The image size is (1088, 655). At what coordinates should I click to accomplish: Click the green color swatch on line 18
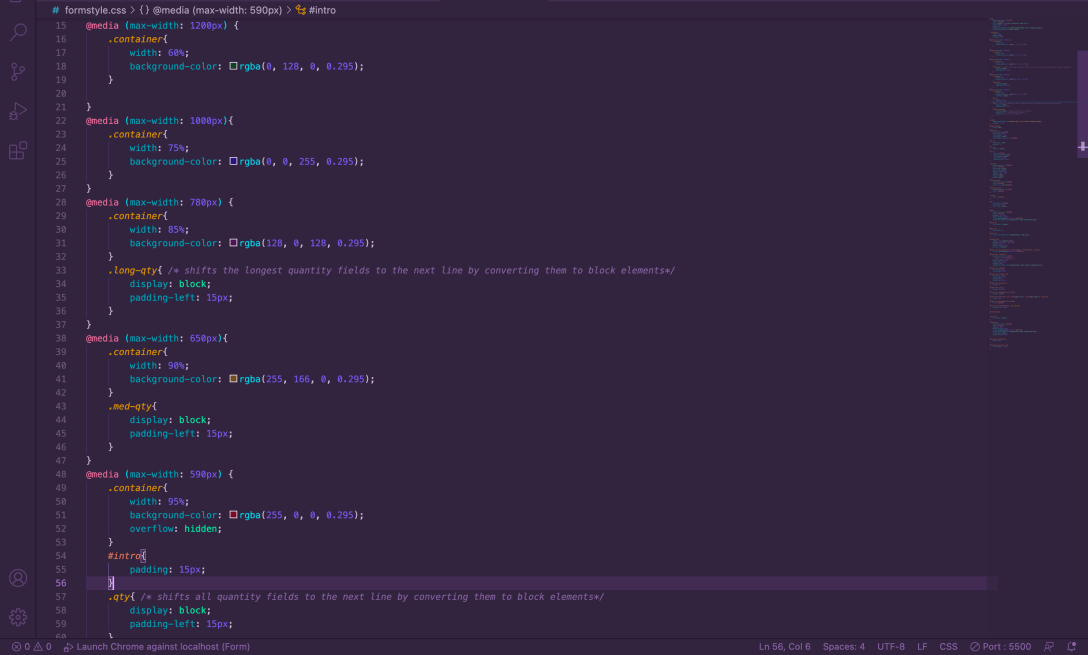(x=234, y=66)
